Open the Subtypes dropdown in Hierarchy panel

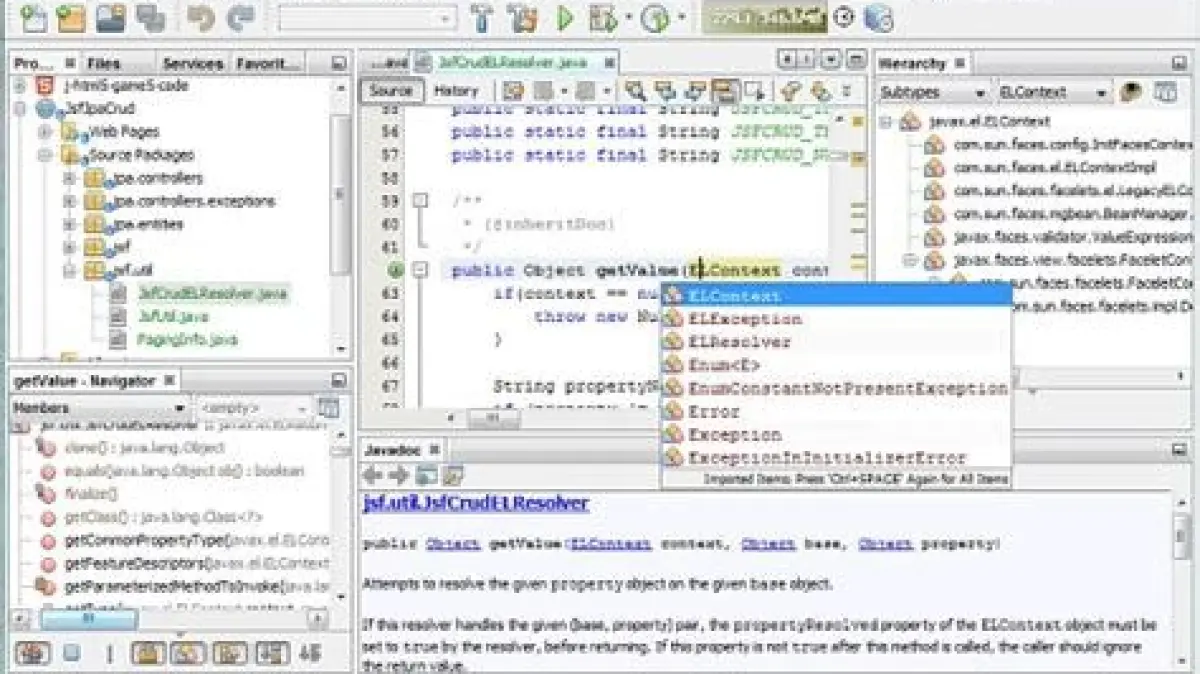[x=932, y=92]
